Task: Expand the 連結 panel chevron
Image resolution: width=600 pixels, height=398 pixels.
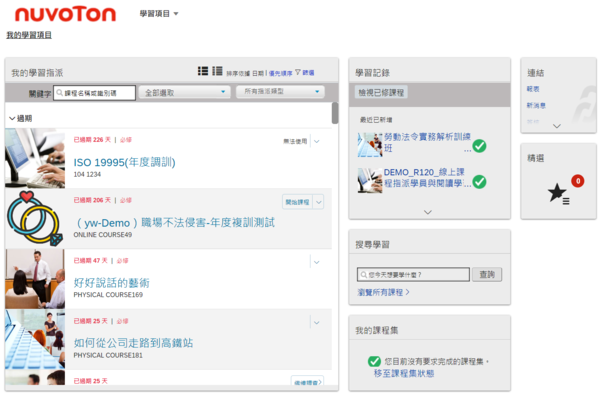Action: 557,126
